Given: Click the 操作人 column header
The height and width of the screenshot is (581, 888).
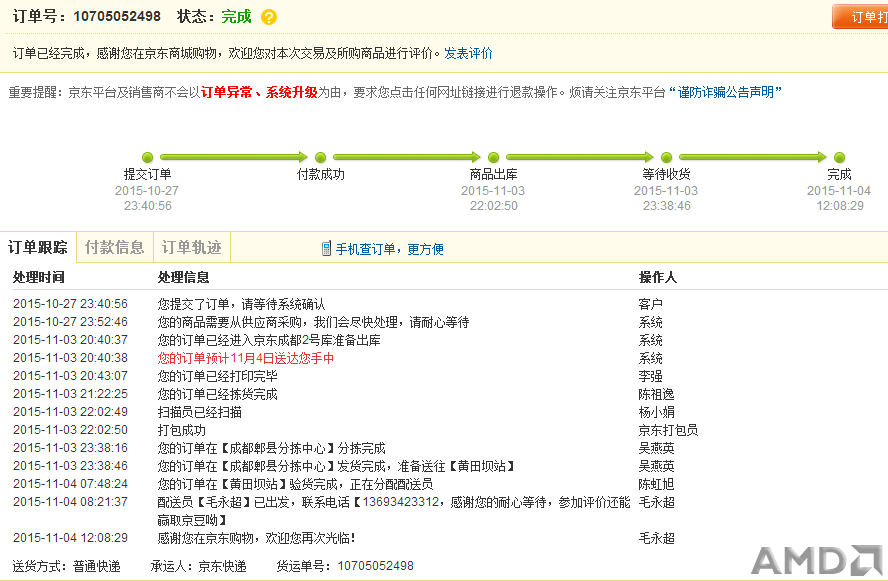Looking at the screenshot, I should tap(658, 277).
